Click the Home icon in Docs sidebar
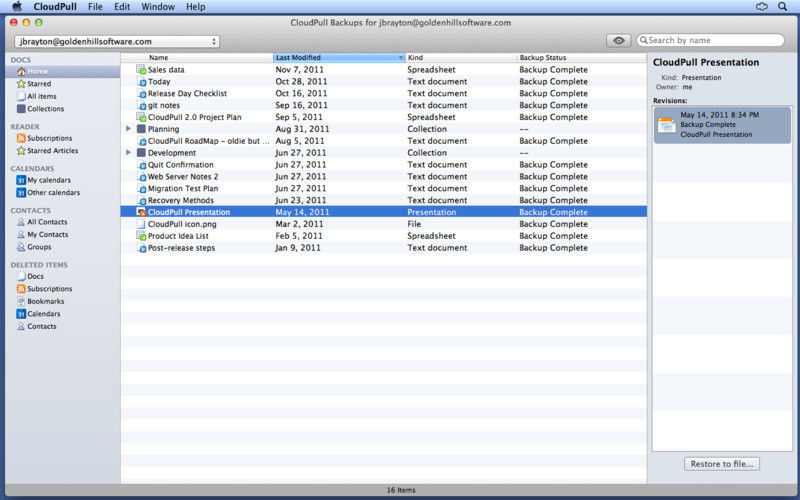This screenshot has height=500, width=800. tap(21, 71)
